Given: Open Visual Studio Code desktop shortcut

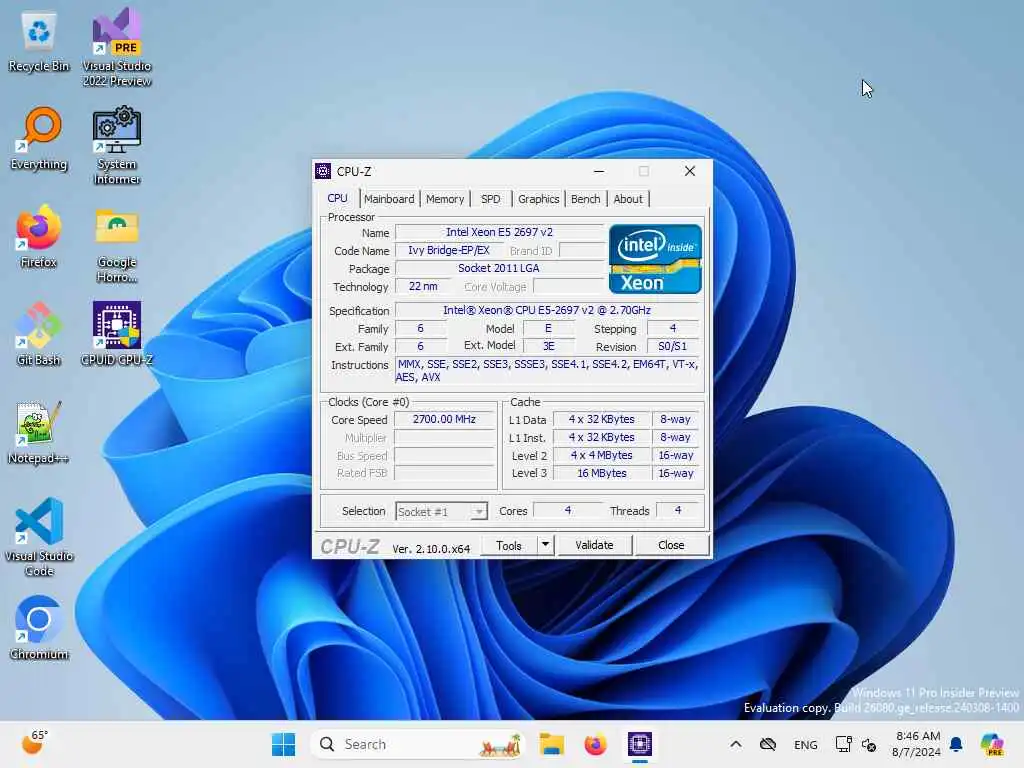Looking at the screenshot, I should click(39, 537).
